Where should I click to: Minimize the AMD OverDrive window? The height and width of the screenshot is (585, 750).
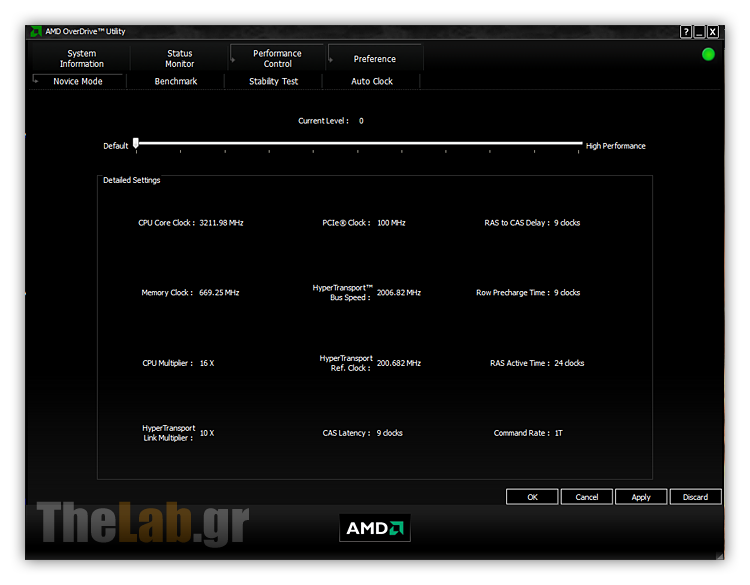[x=699, y=32]
